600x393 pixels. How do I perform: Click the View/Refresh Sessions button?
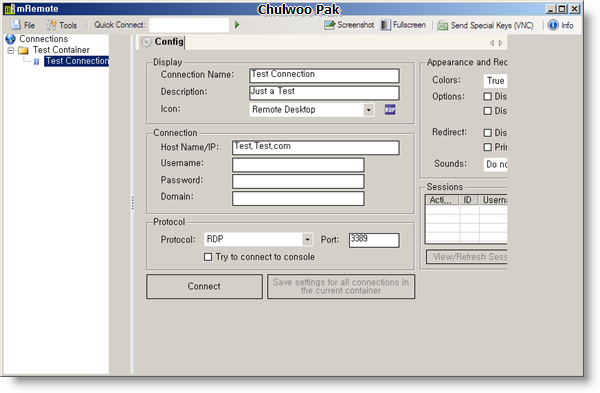[467, 257]
